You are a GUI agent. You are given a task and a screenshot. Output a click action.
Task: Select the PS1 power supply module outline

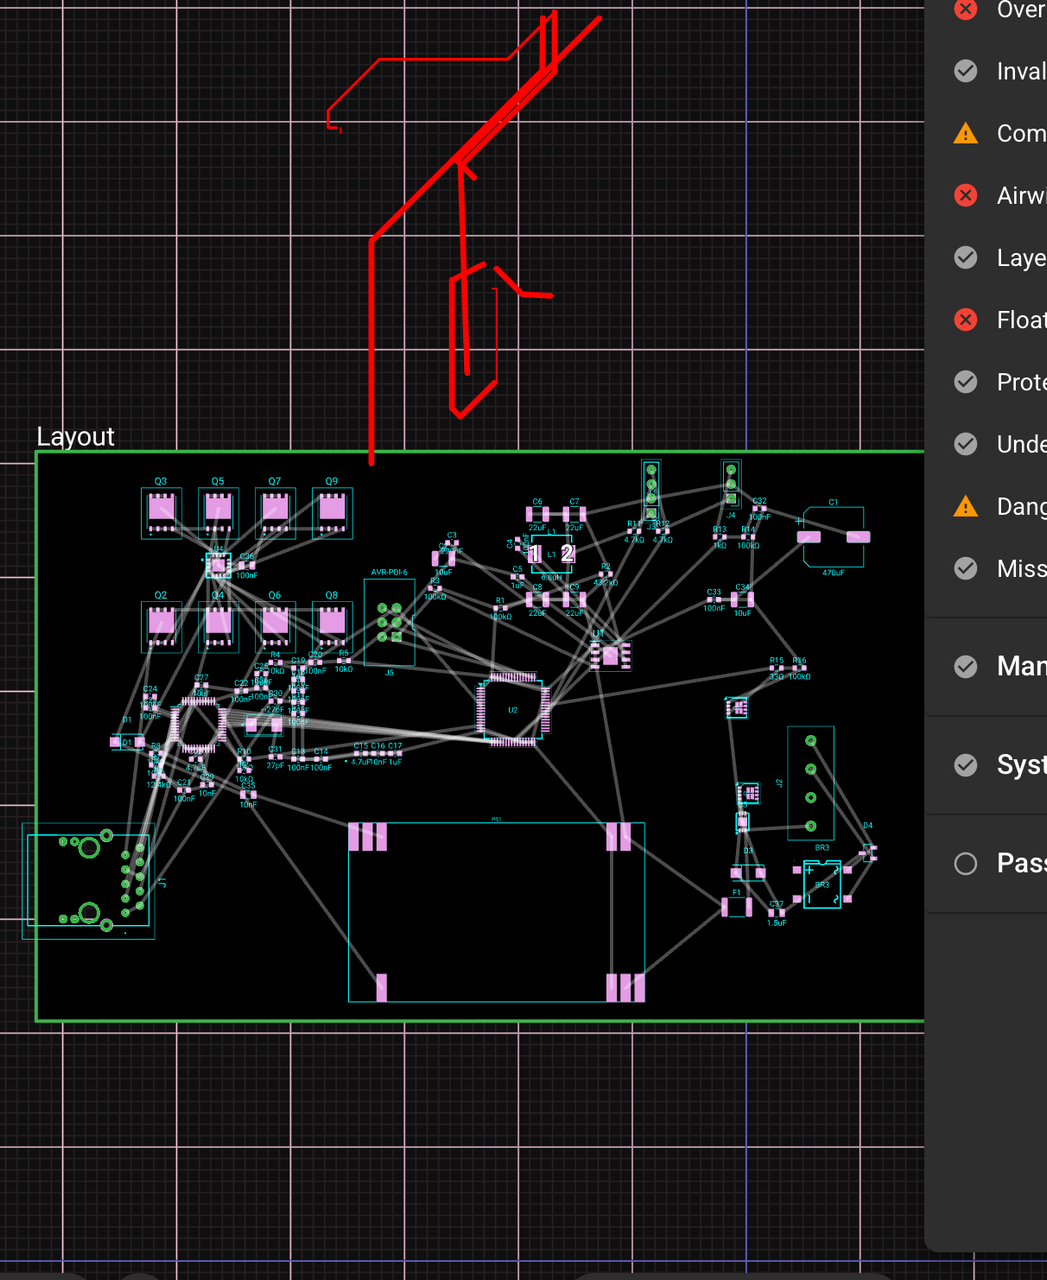click(496, 912)
